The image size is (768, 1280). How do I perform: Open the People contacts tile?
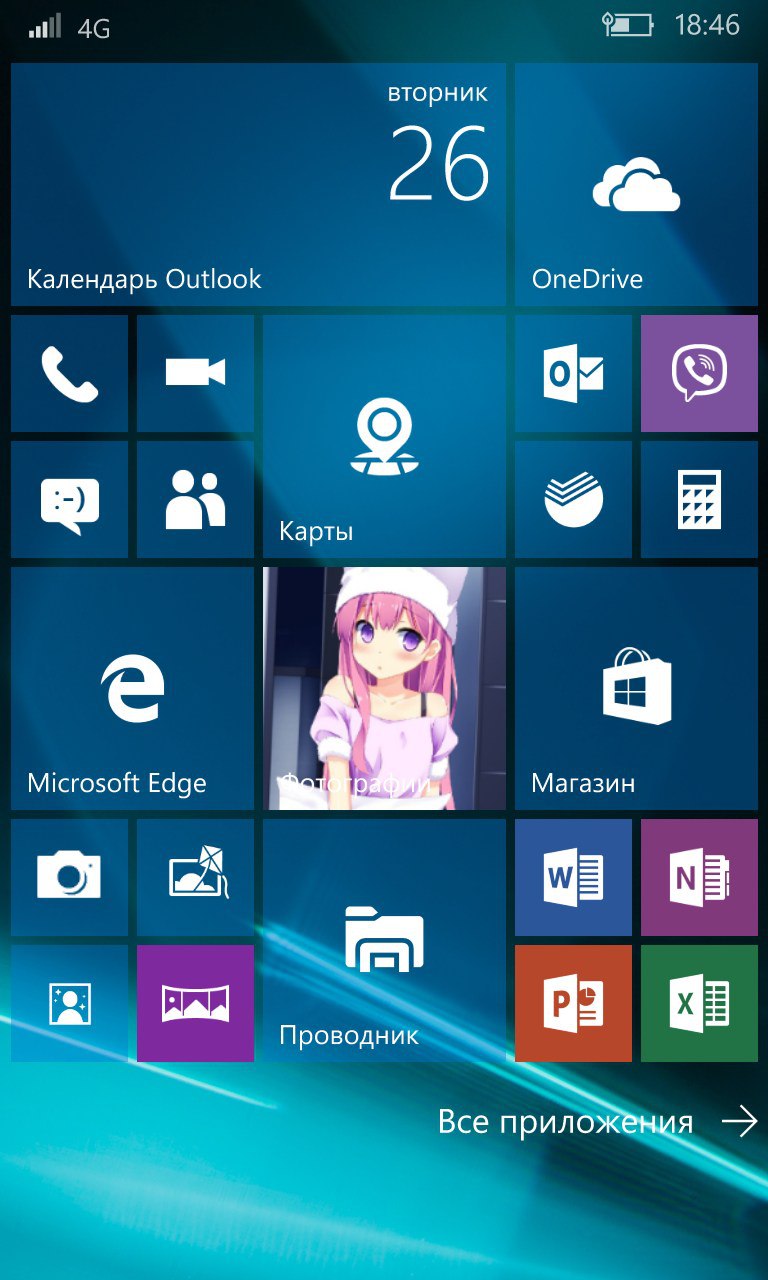[x=195, y=499]
